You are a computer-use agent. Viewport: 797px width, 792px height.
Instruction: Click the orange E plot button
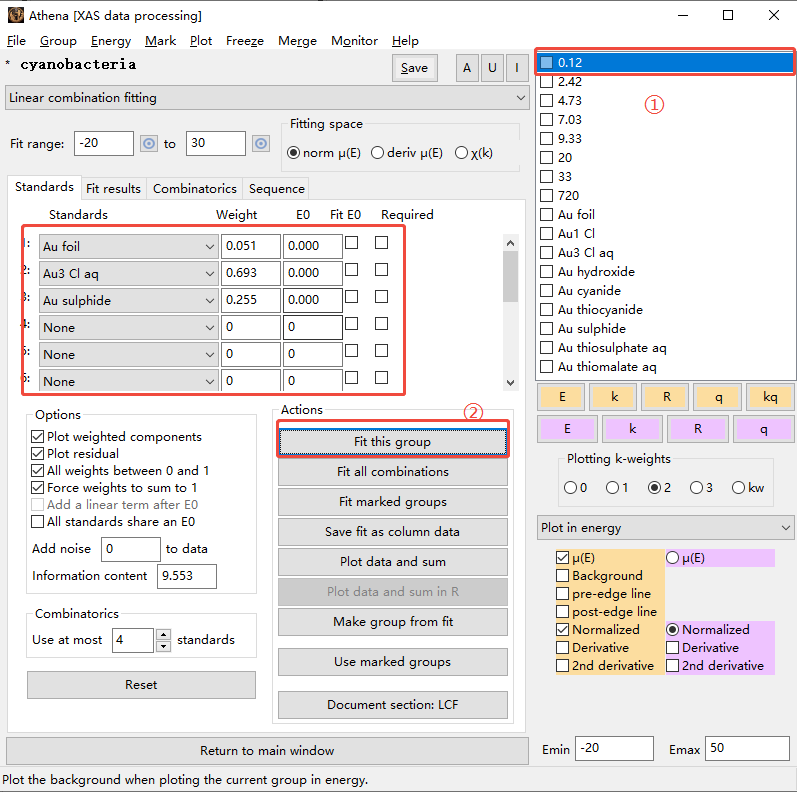point(563,396)
